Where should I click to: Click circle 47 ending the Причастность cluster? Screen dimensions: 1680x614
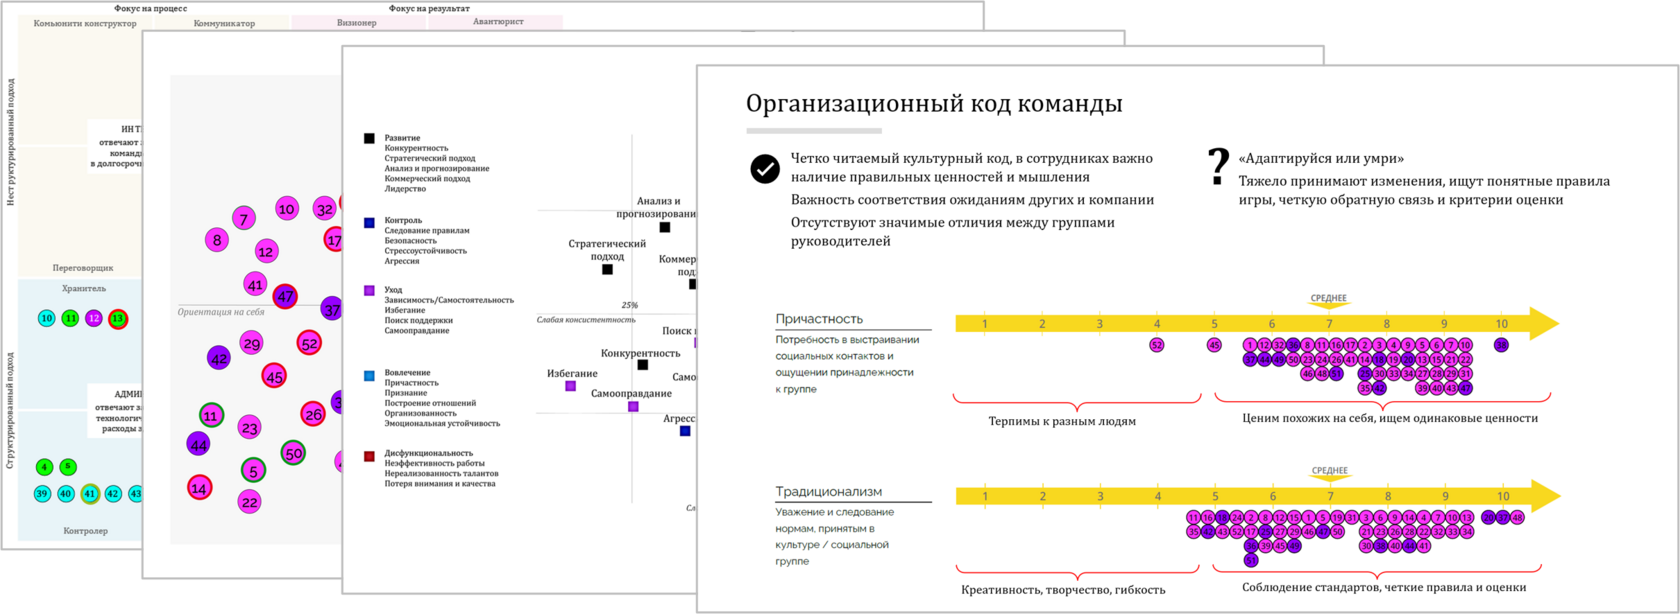click(1466, 388)
